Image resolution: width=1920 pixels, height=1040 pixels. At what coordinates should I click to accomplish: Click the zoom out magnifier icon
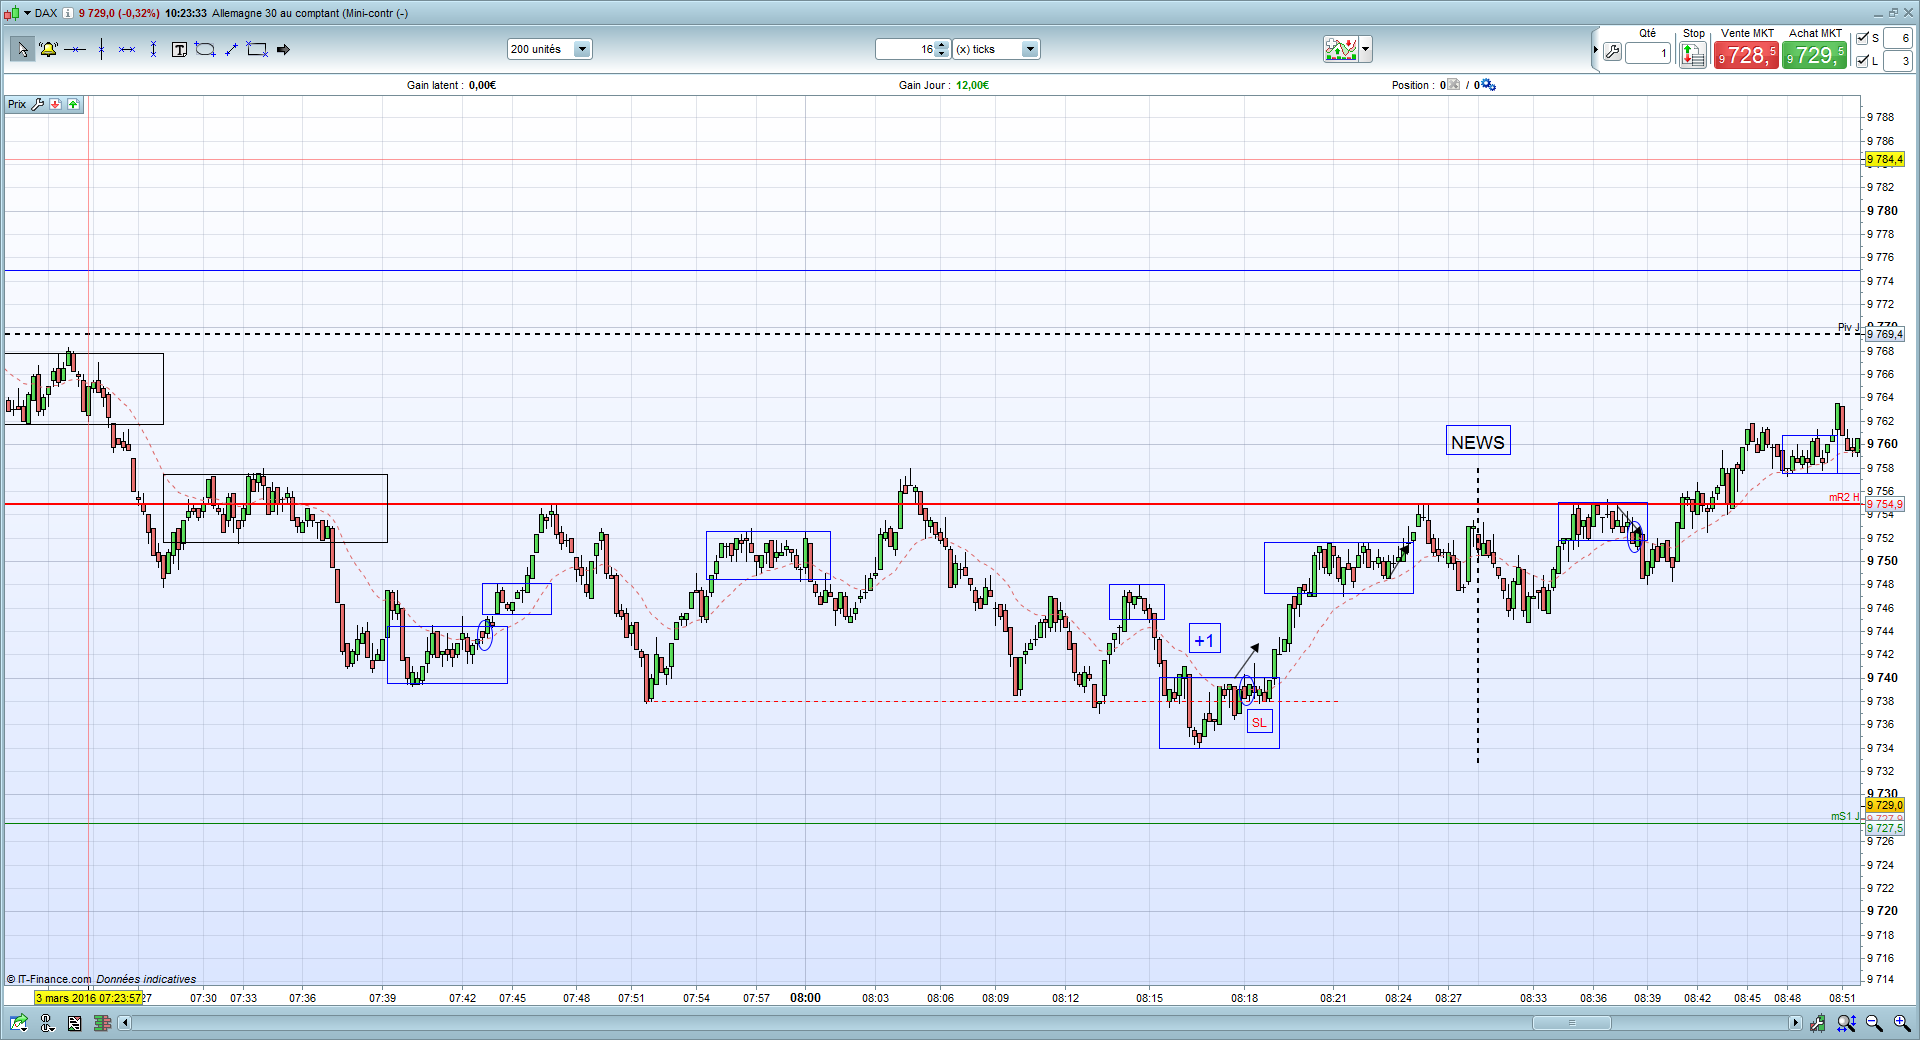click(x=1874, y=1023)
